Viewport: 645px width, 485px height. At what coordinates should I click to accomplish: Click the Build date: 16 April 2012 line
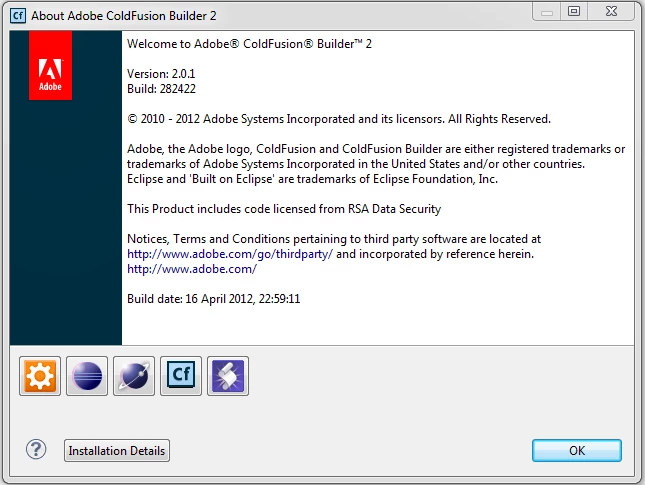213,299
